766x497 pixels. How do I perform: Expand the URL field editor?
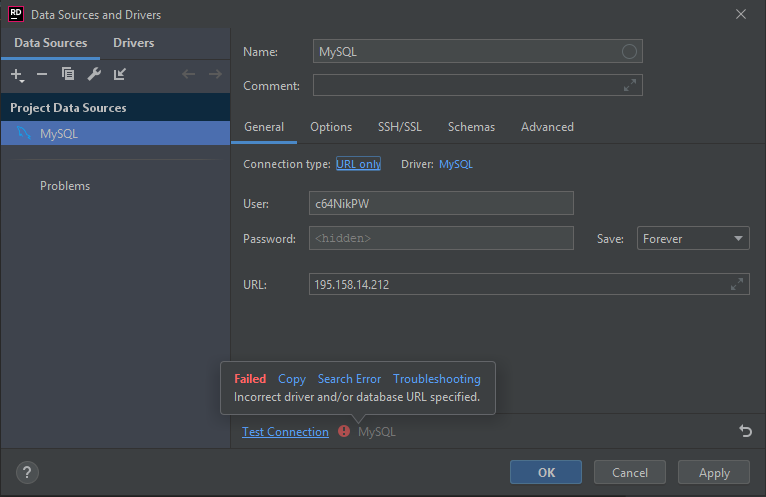click(x=737, y=284)
